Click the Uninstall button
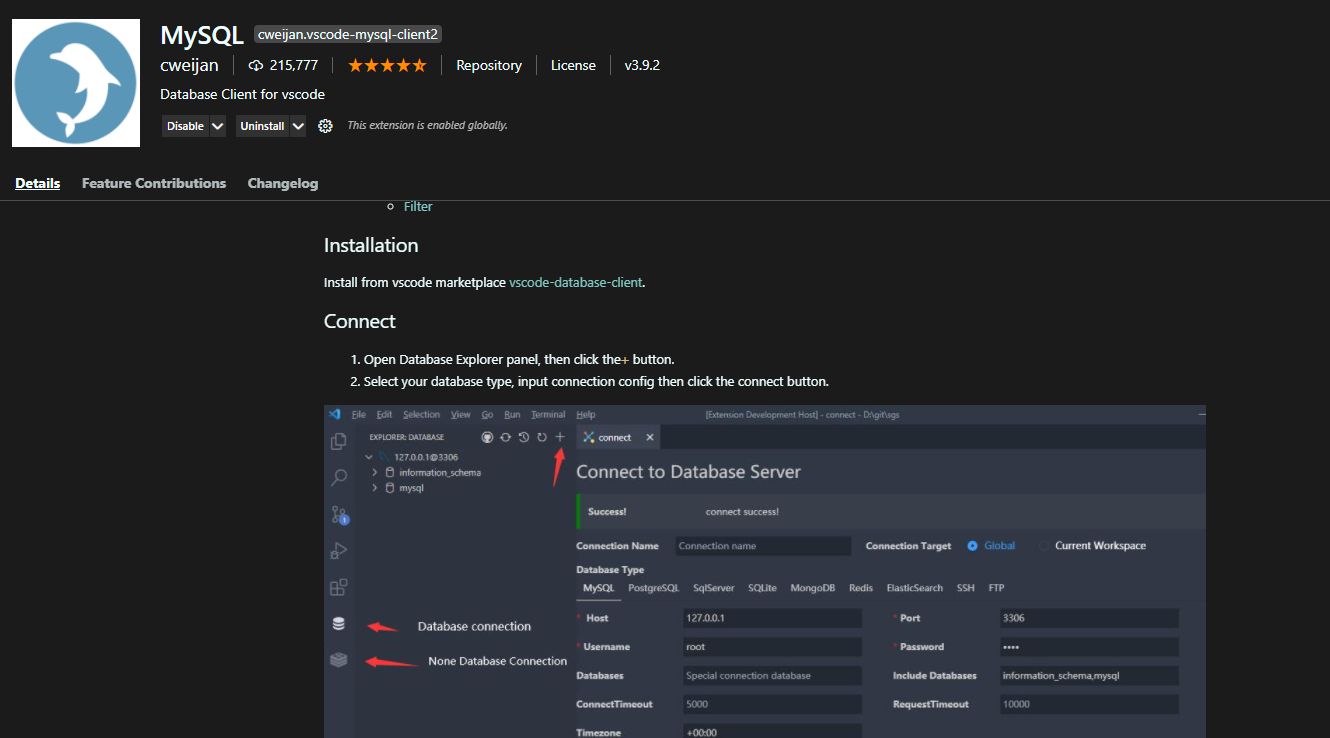The height and width of the screenshot is (738, 1330). click(262, 126)
